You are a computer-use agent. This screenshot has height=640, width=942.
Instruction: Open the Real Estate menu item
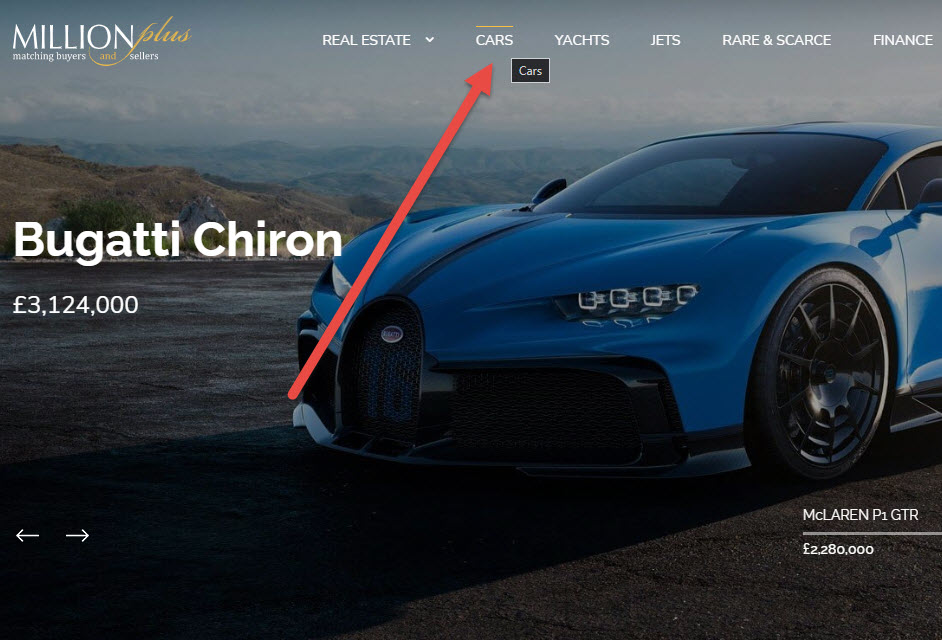[366, 40]
